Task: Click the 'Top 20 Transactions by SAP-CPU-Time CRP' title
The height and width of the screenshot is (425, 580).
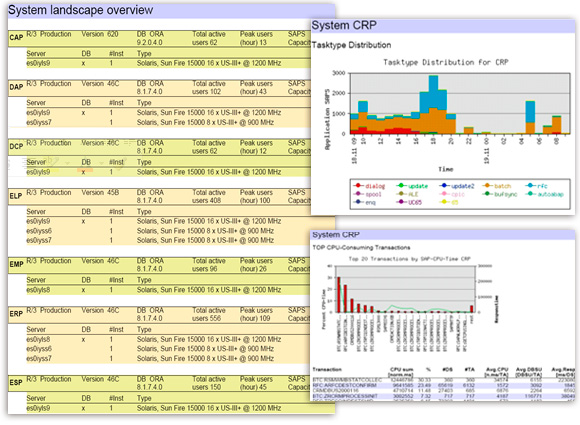Action: 409,259
